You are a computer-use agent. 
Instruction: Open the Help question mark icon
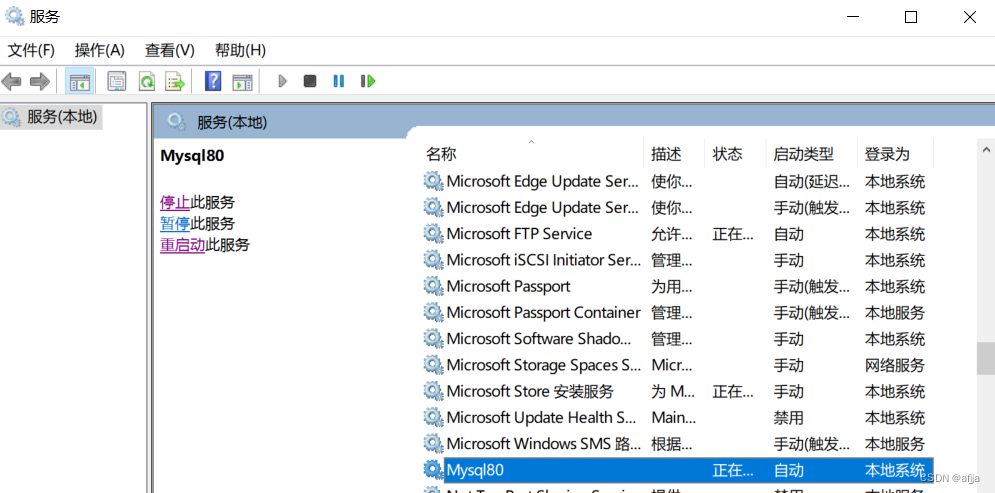click(x=213, y=81)
